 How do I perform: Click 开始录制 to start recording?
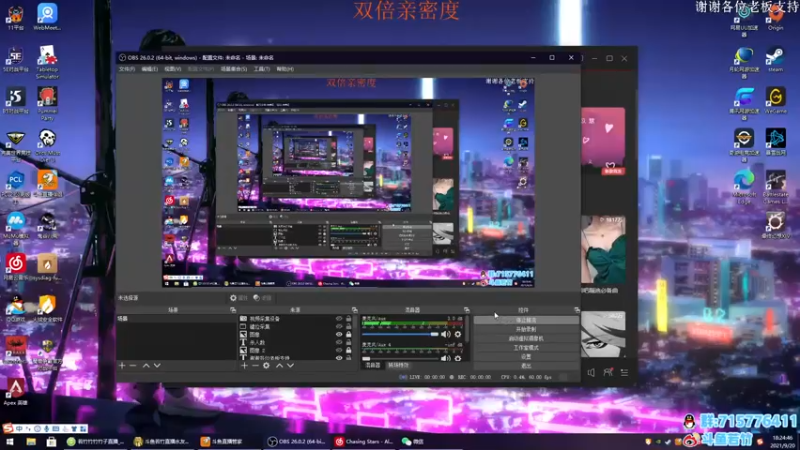(x=526, y=329)
